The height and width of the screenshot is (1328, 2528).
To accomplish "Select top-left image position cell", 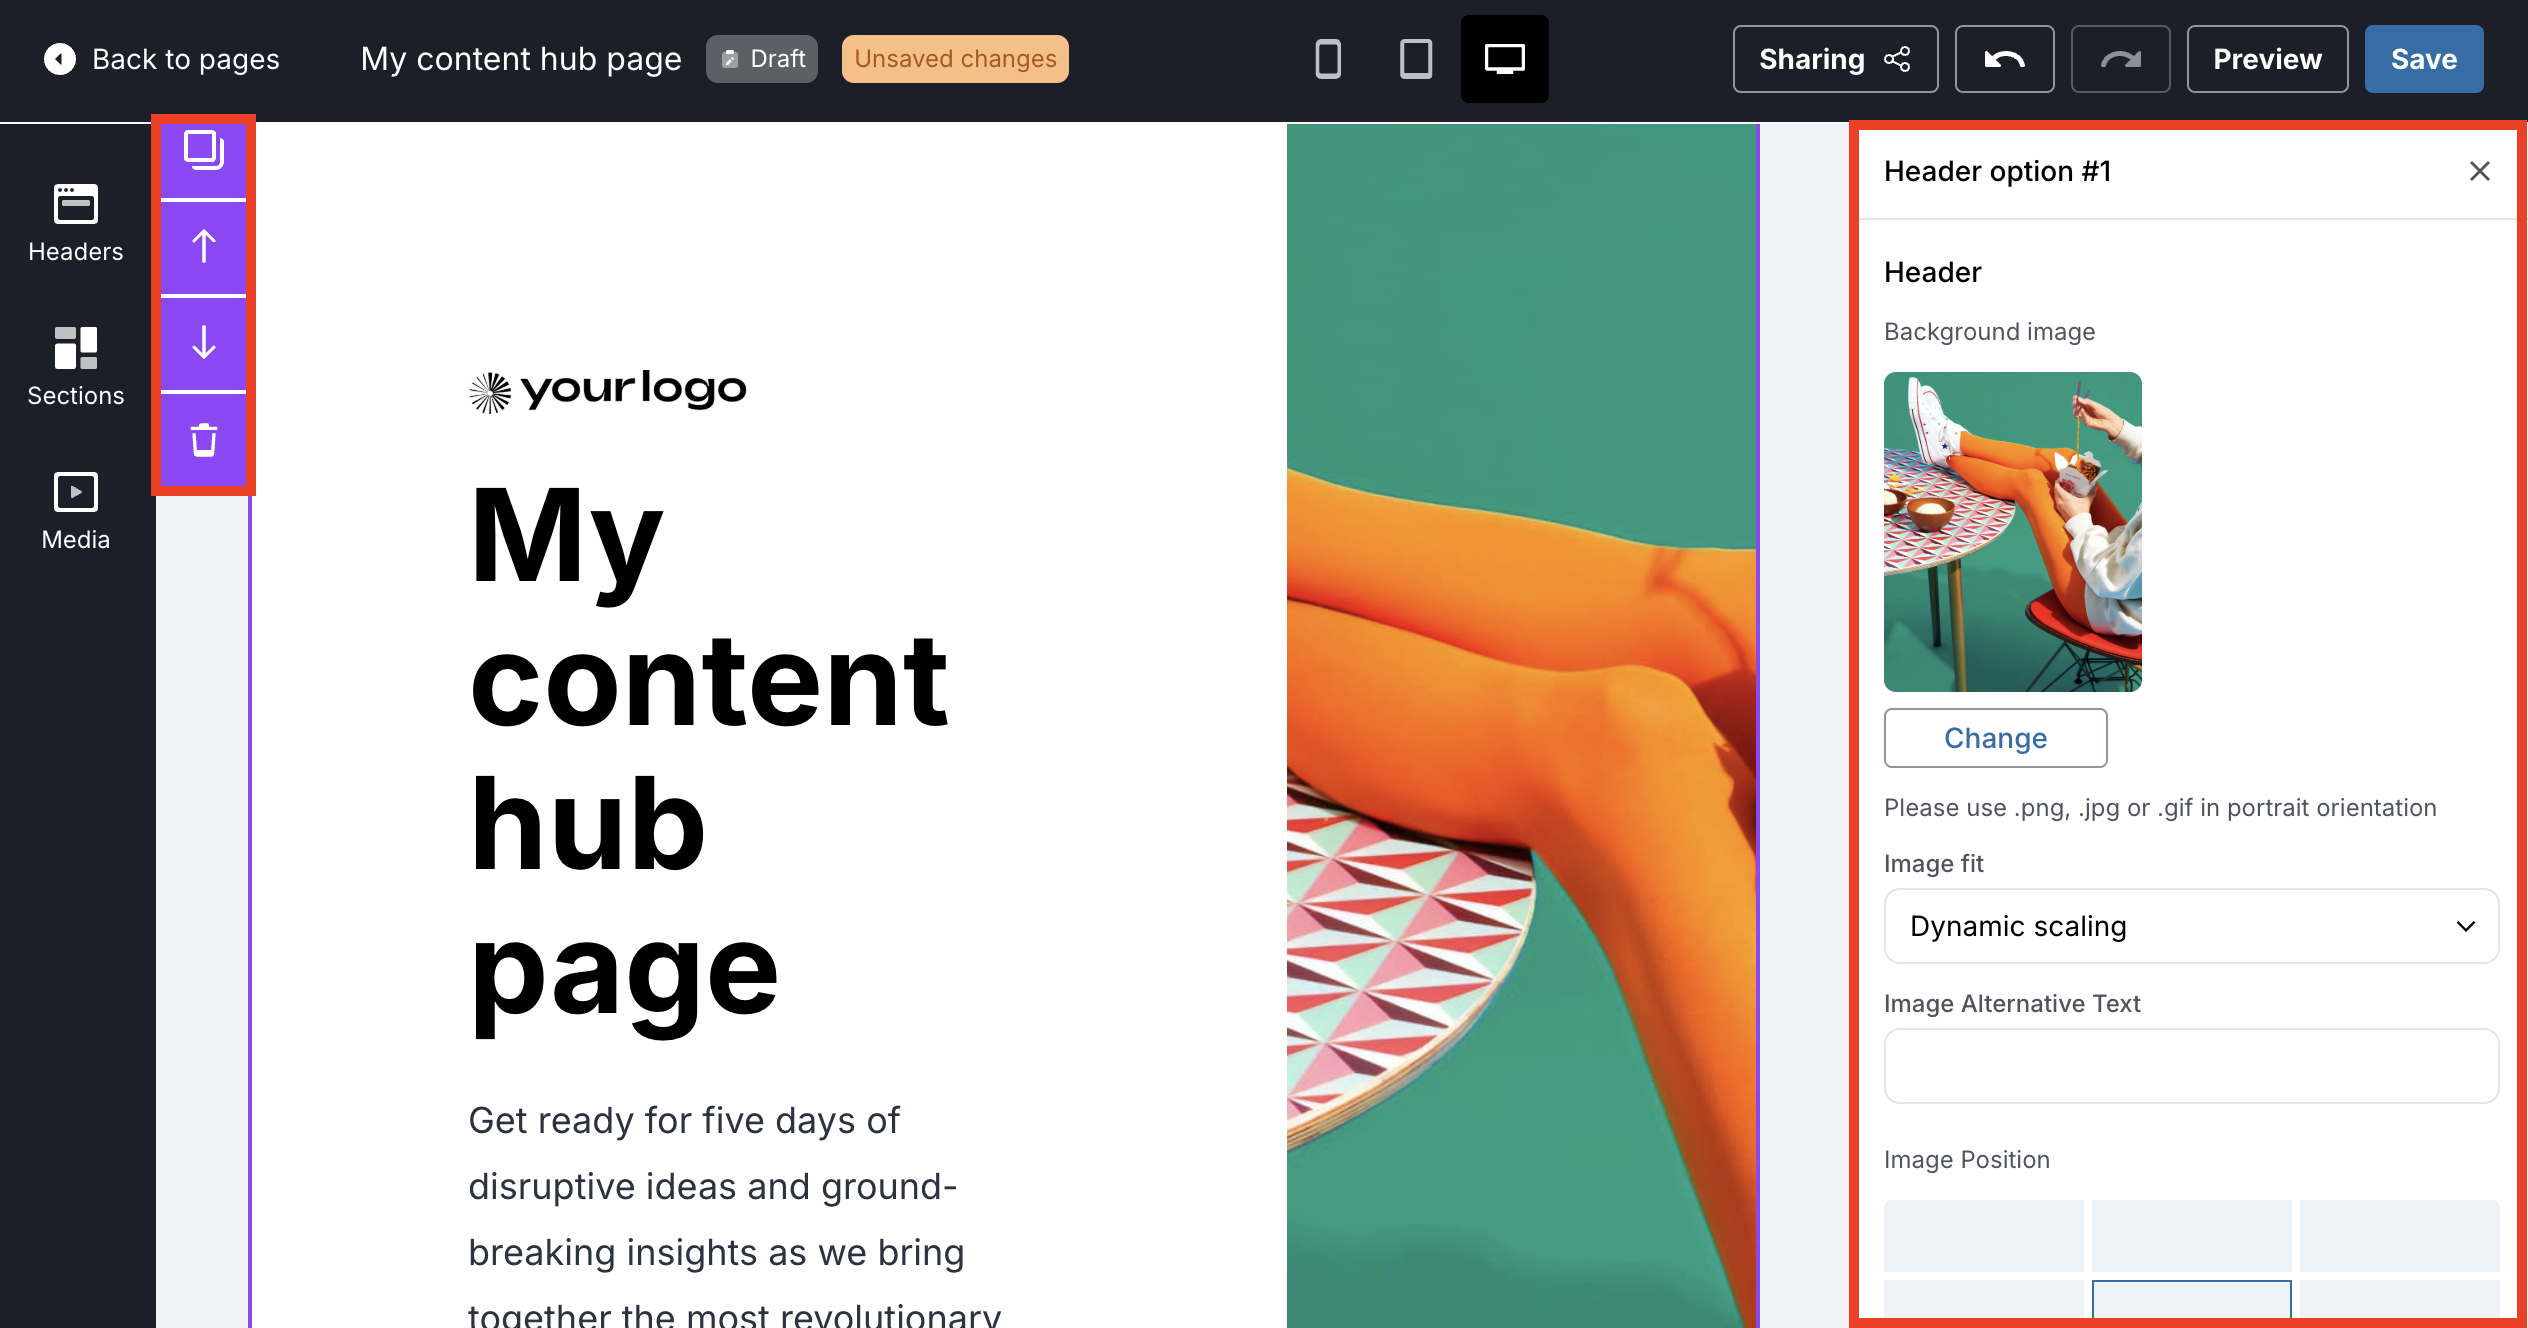I will [x=1983, y=1236].
